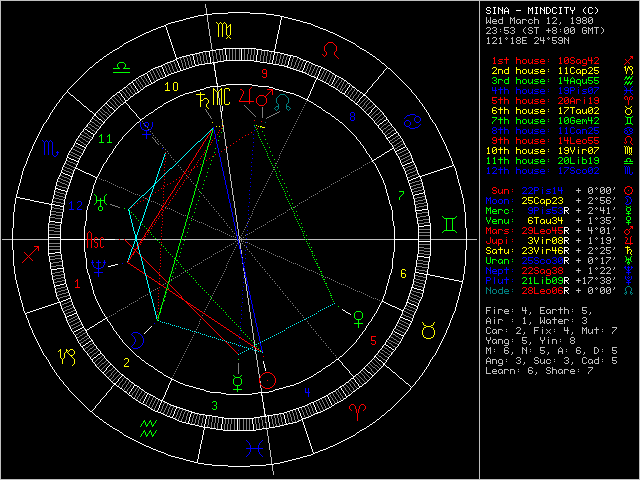Click the Aries glyph on the zodiac ring

pos(358,411)
